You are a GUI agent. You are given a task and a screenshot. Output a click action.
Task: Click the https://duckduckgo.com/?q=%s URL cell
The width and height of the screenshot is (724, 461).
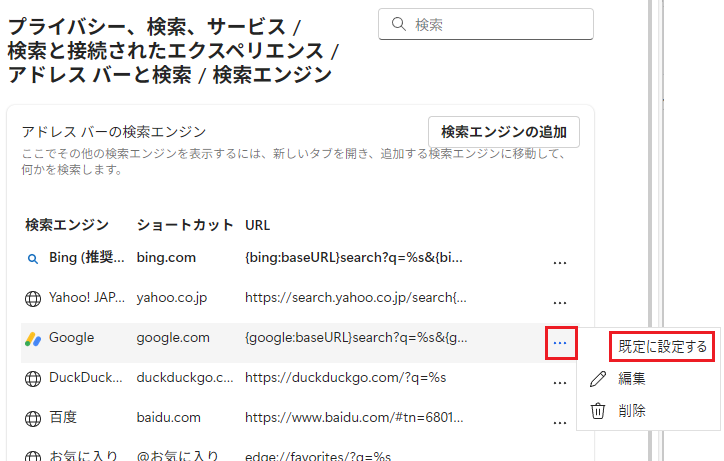click(x=345, y=377)
